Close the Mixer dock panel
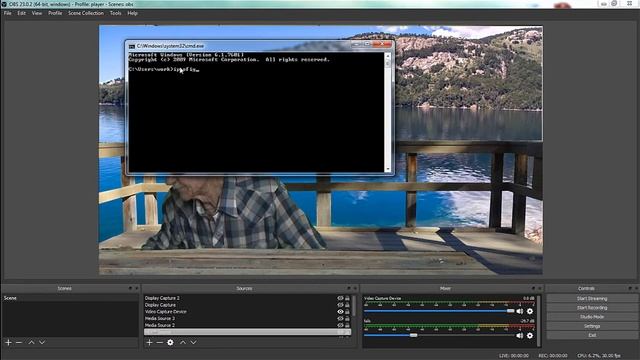 (x=540, y=288)
